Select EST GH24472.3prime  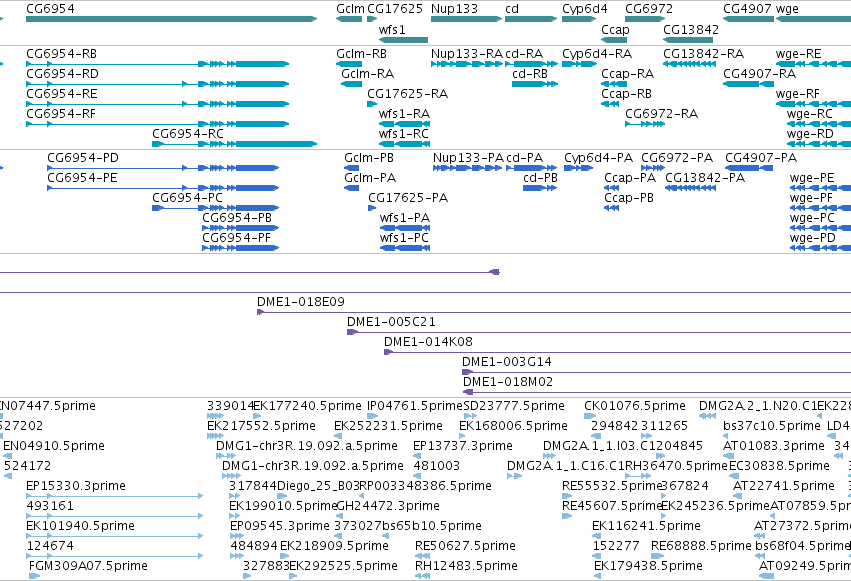pos(339,516)
